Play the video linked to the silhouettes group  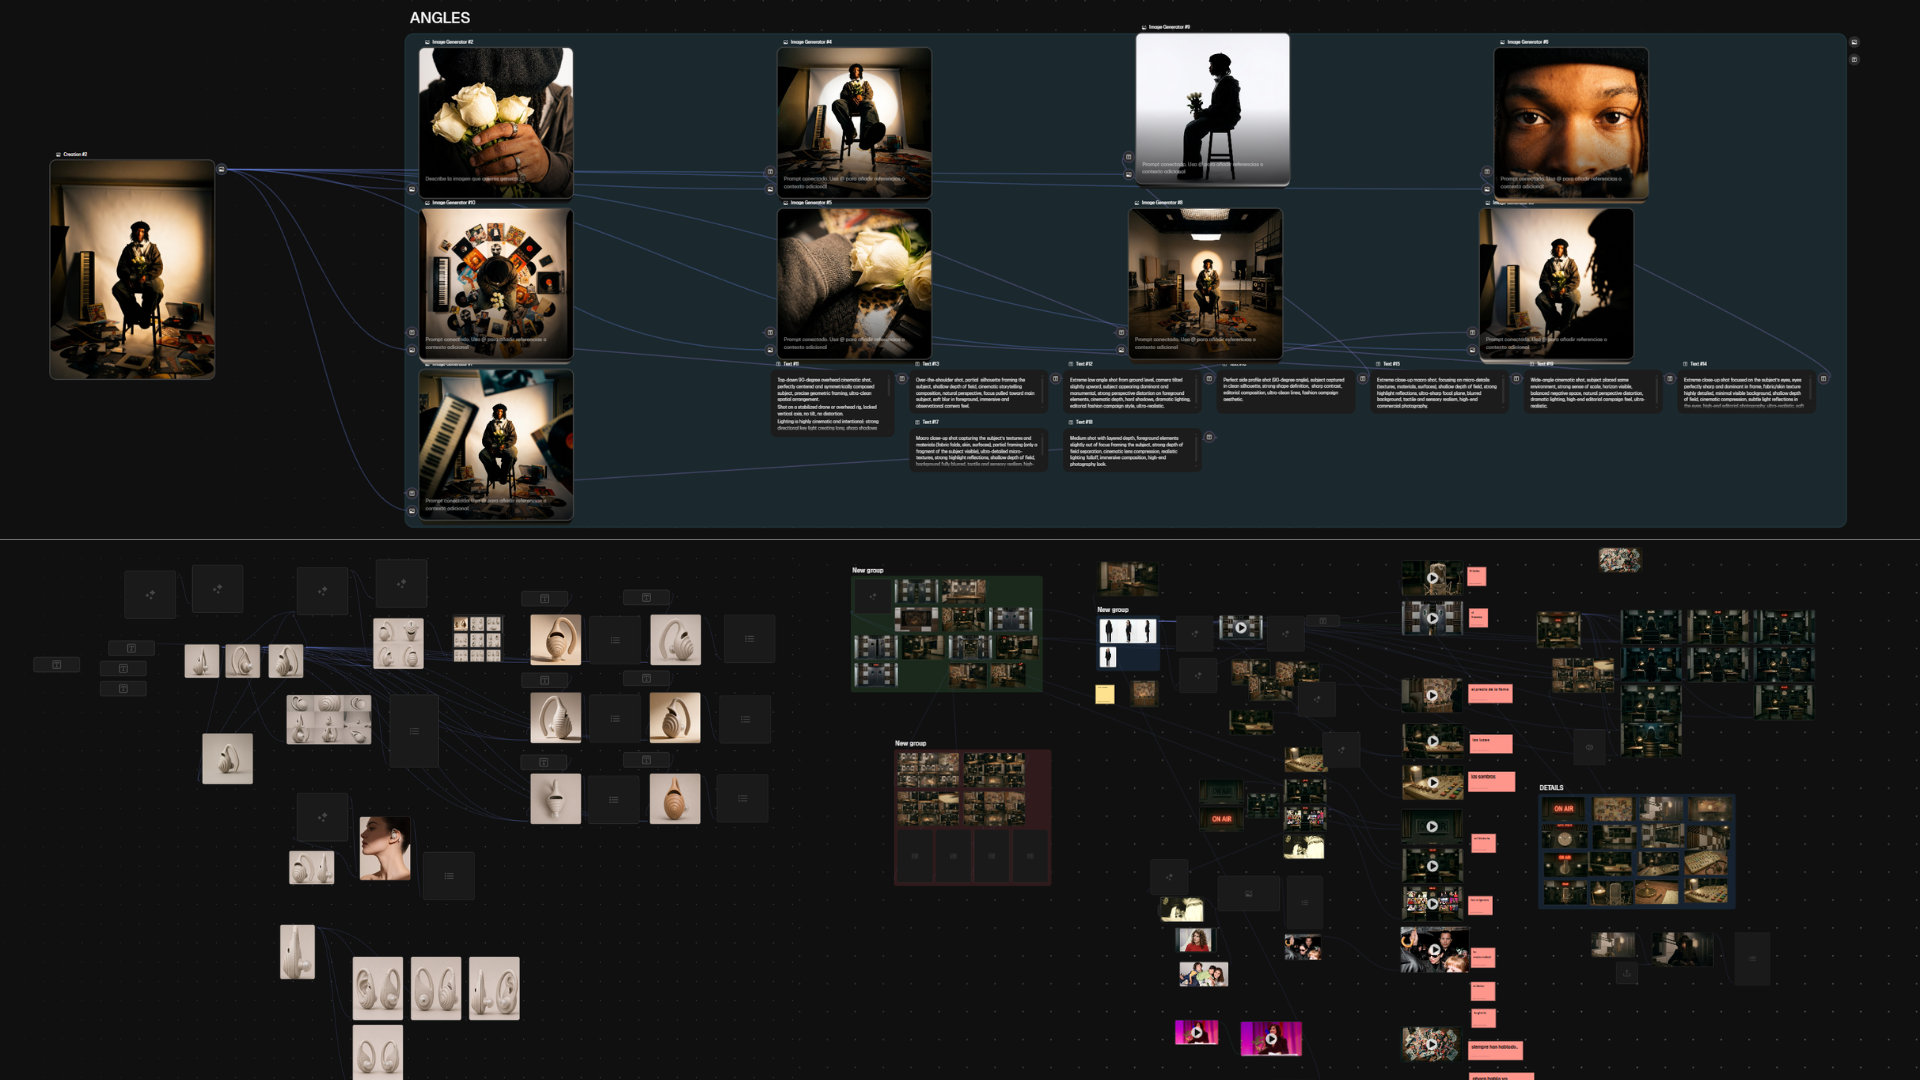tap(1241, 628)
